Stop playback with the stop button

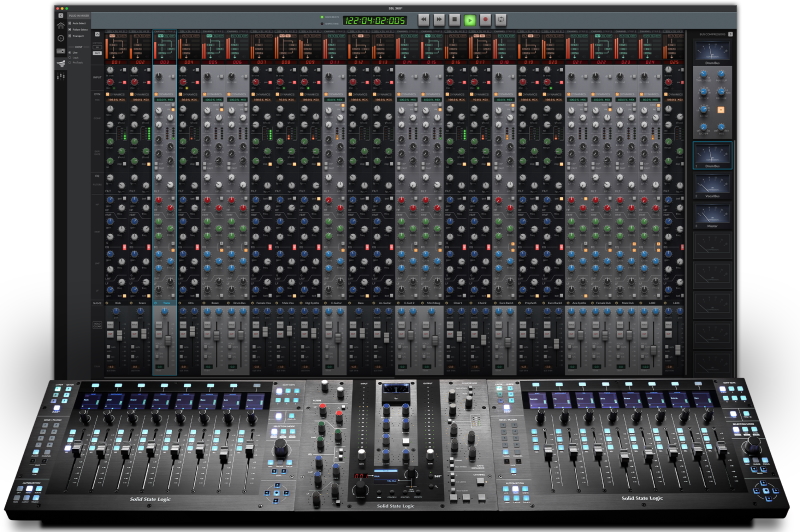coord(454,20)
